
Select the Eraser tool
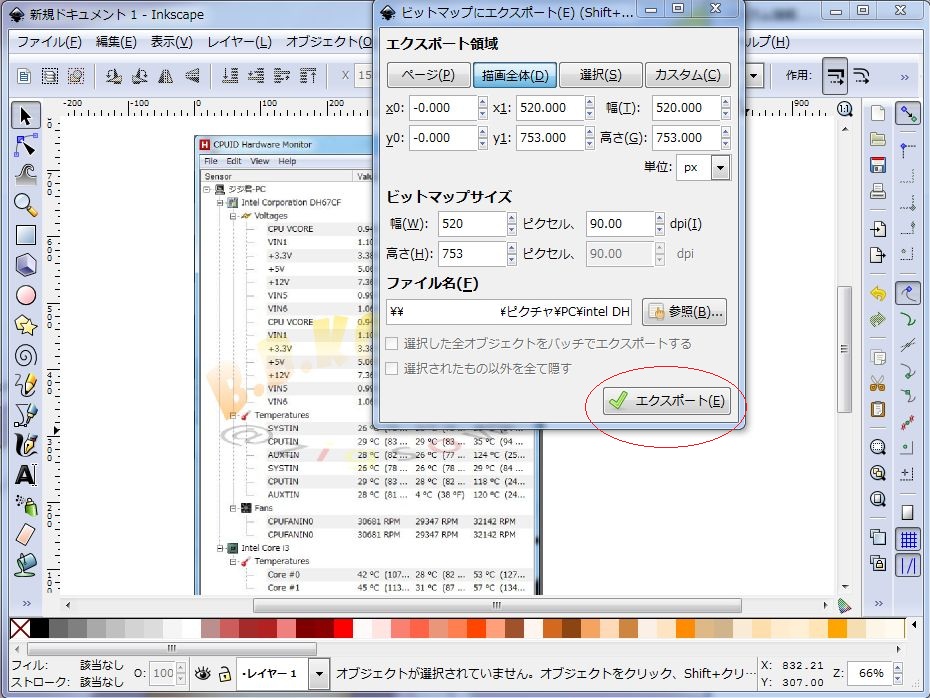pos(26,535)
